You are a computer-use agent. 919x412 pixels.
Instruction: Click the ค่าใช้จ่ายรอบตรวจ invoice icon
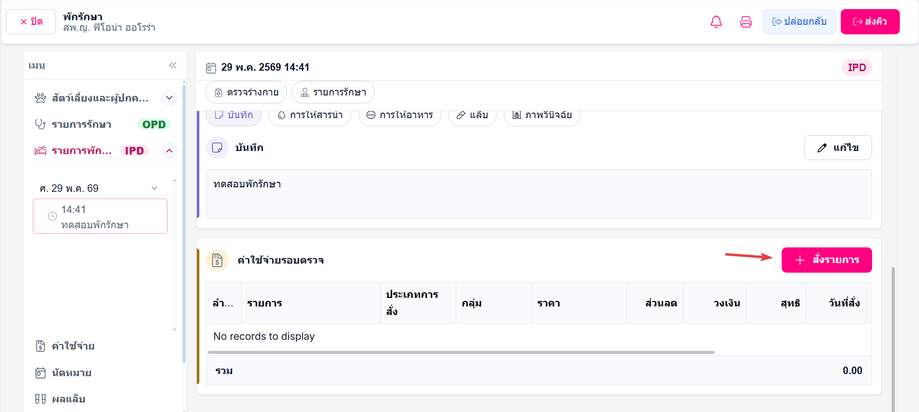pyautogui.click(x=217, y=260)
